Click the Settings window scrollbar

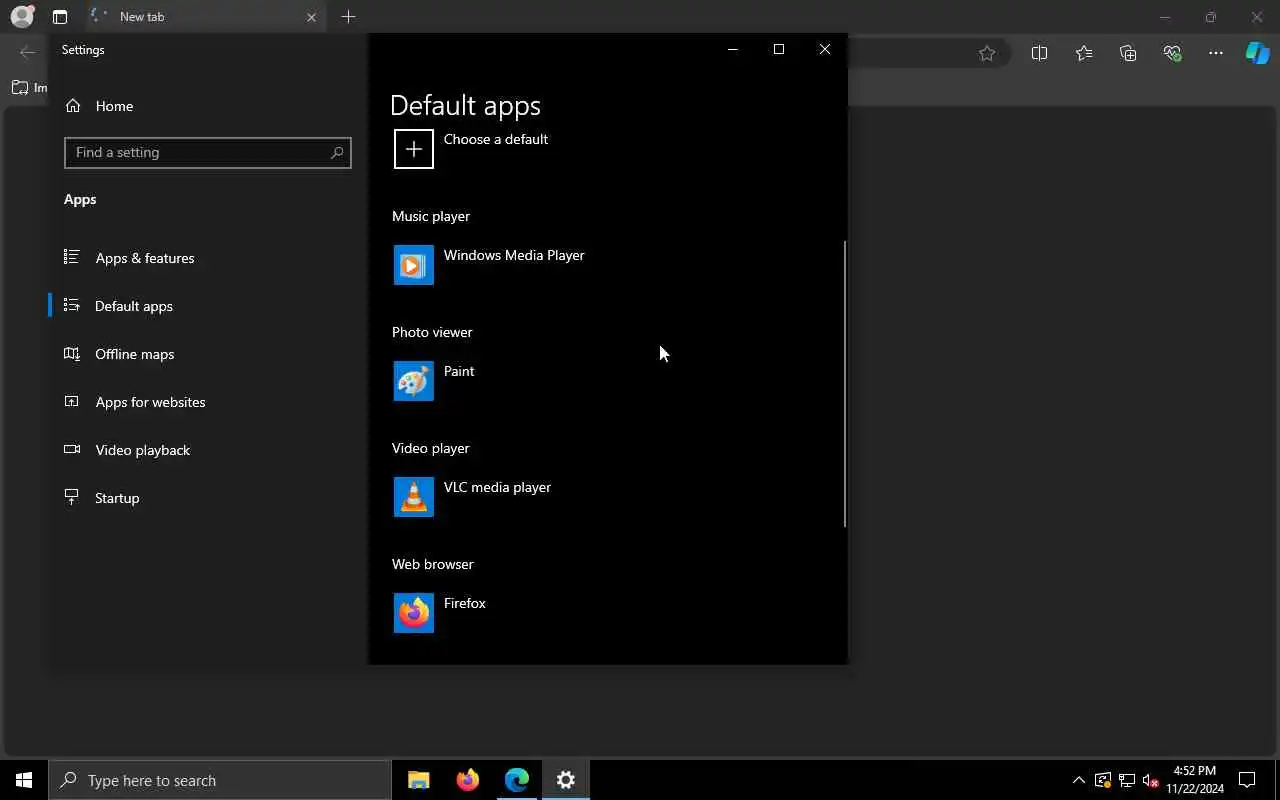pyautogui.click(x=845, y=384)
